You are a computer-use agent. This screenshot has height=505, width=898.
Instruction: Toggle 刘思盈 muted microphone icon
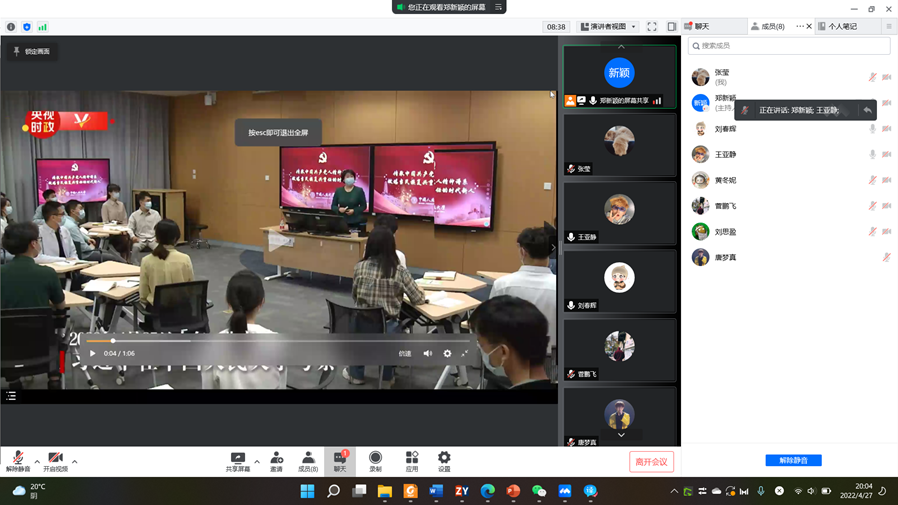coord(872,231)
